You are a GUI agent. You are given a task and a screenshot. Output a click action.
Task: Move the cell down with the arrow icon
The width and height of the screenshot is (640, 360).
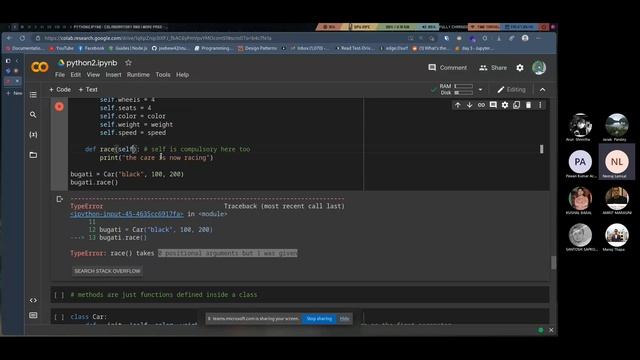pos(469,105)
